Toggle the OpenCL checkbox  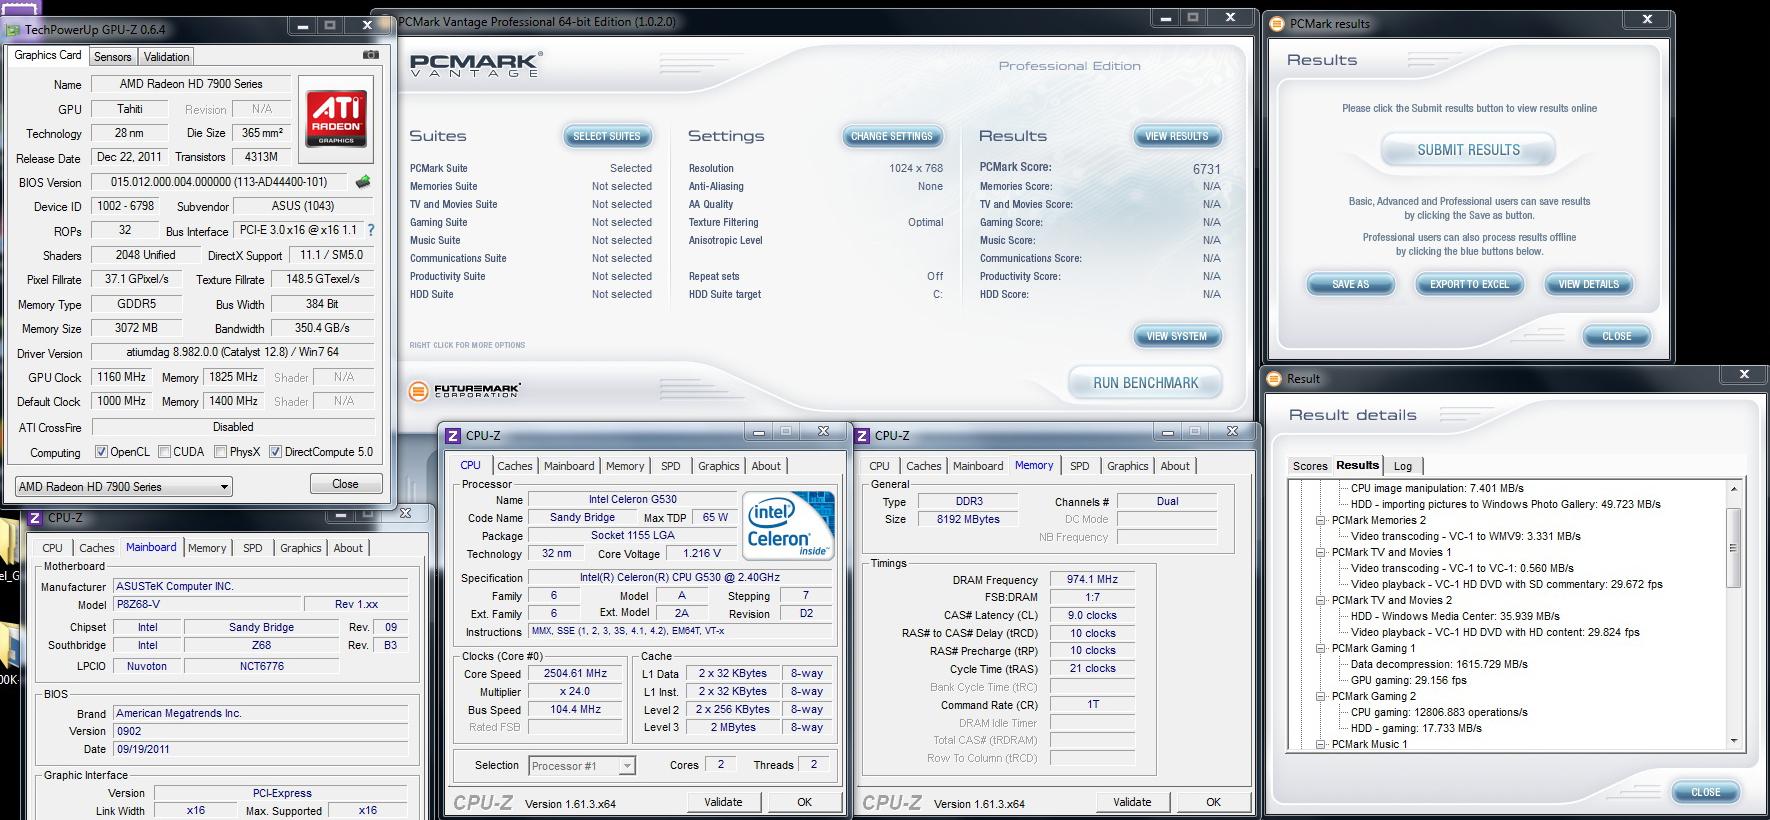[101, 452]
